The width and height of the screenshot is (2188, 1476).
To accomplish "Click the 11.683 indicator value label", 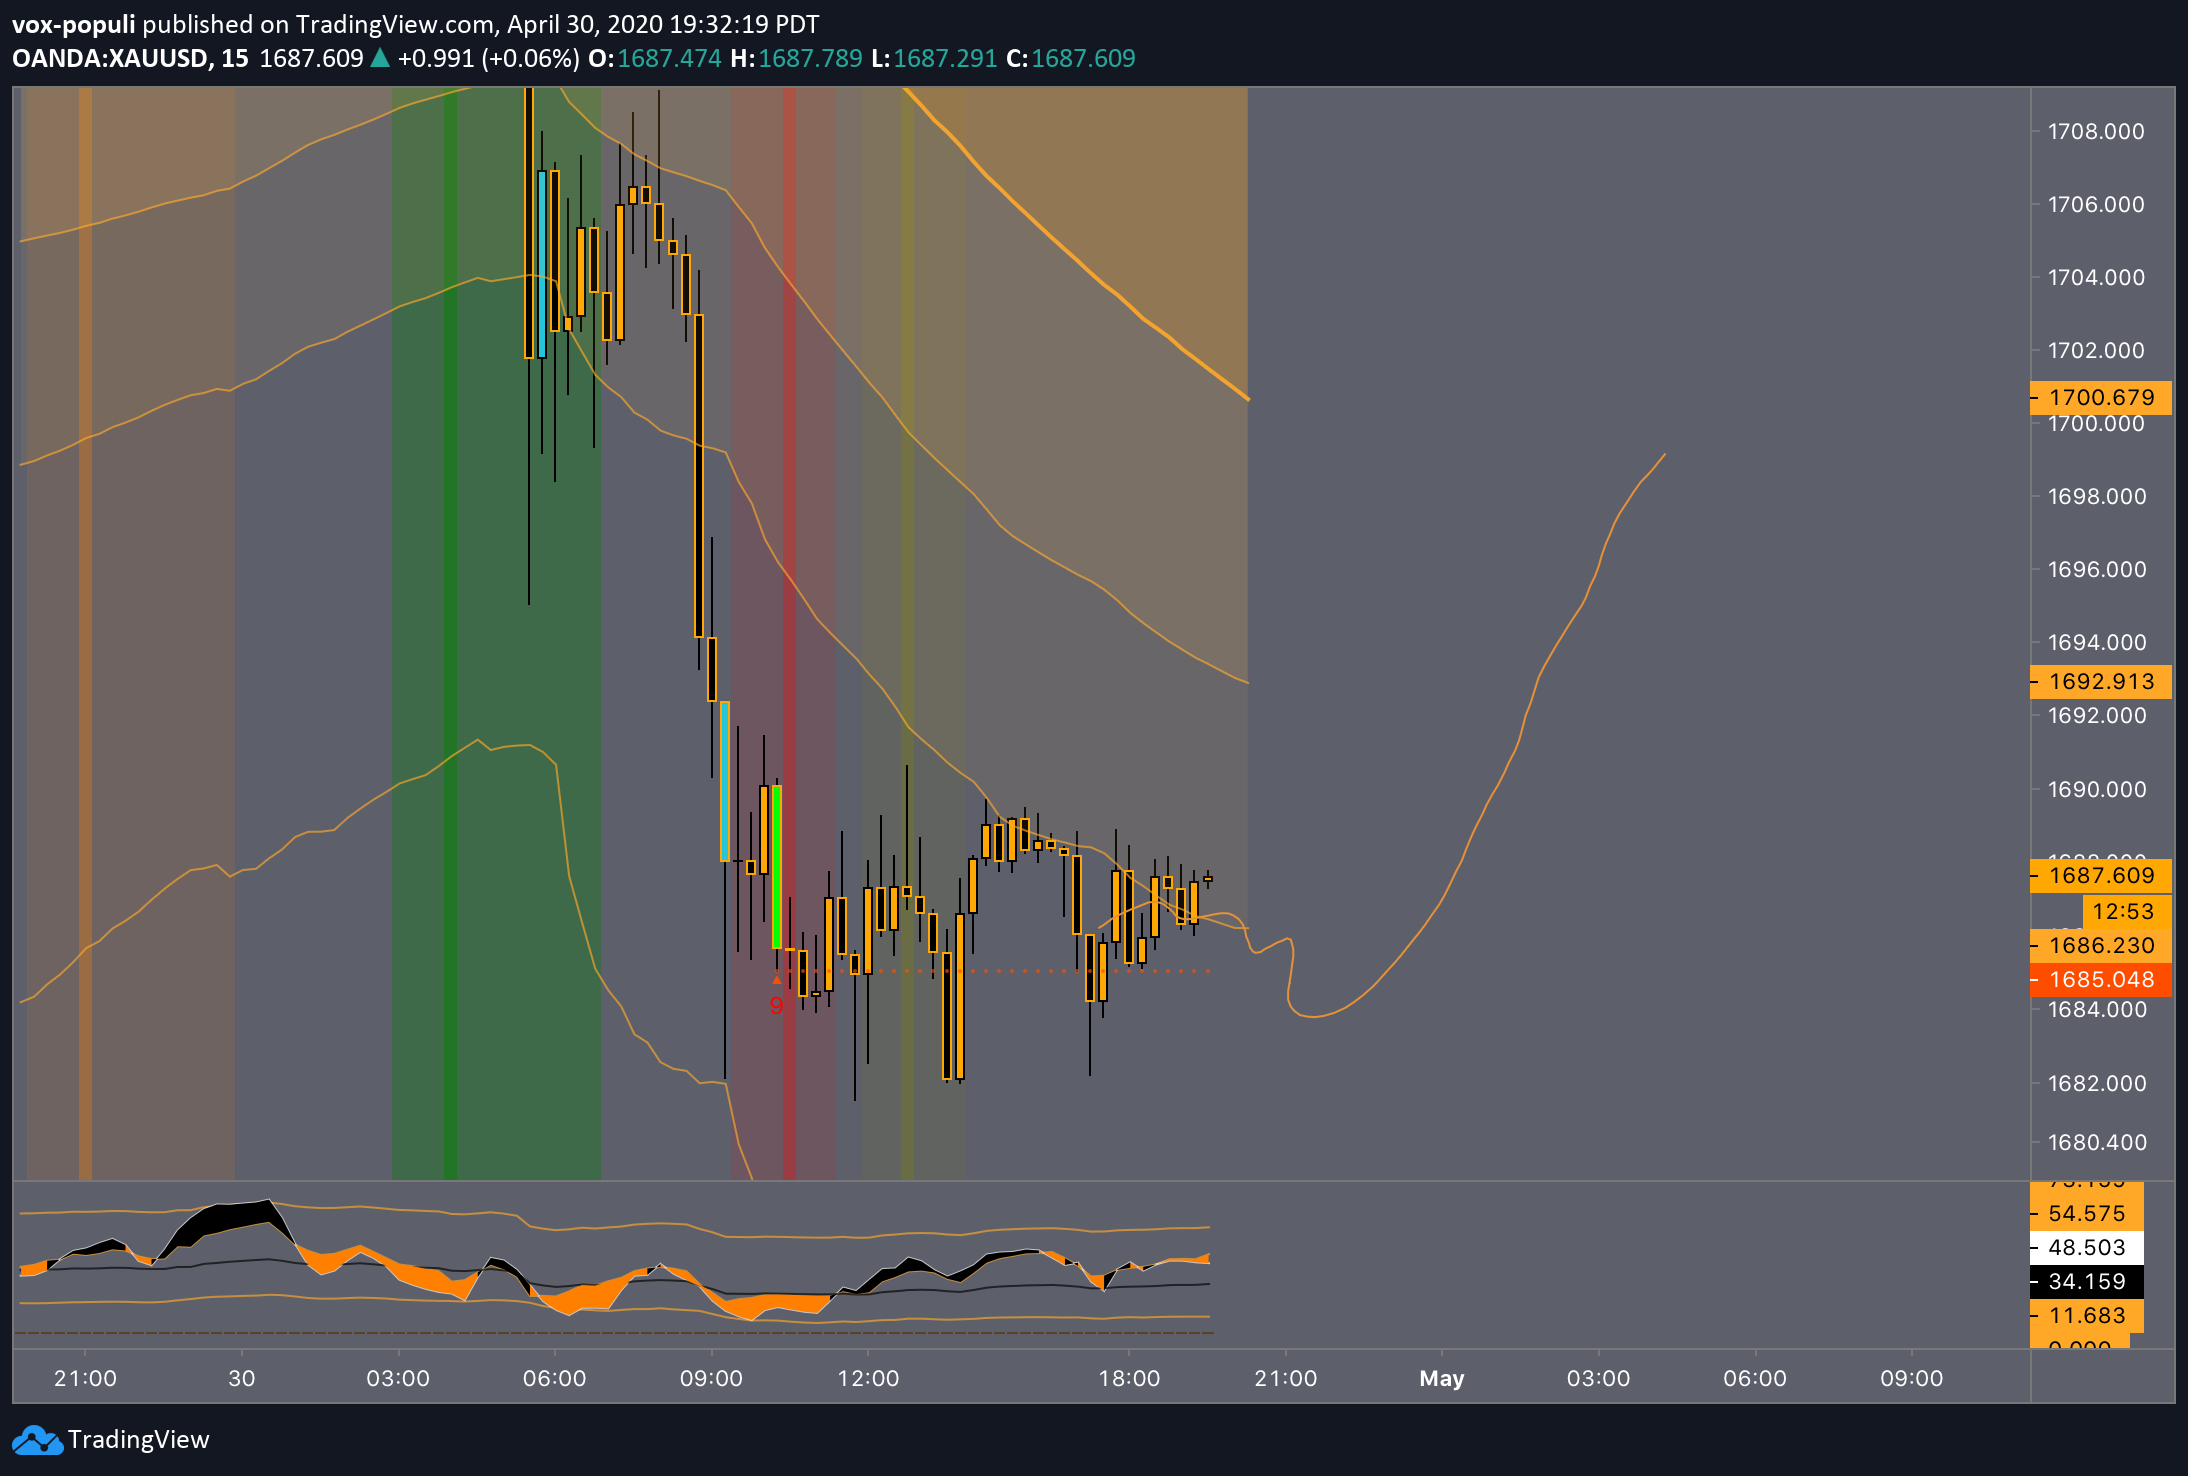I will pos(2087,1315).
